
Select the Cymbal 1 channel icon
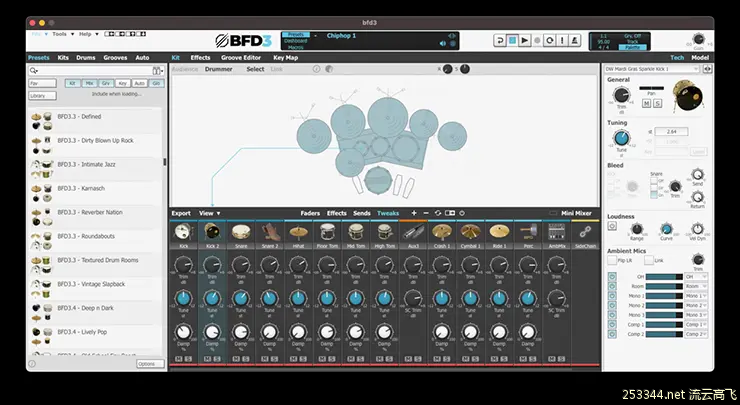click(x=471, y=232)
